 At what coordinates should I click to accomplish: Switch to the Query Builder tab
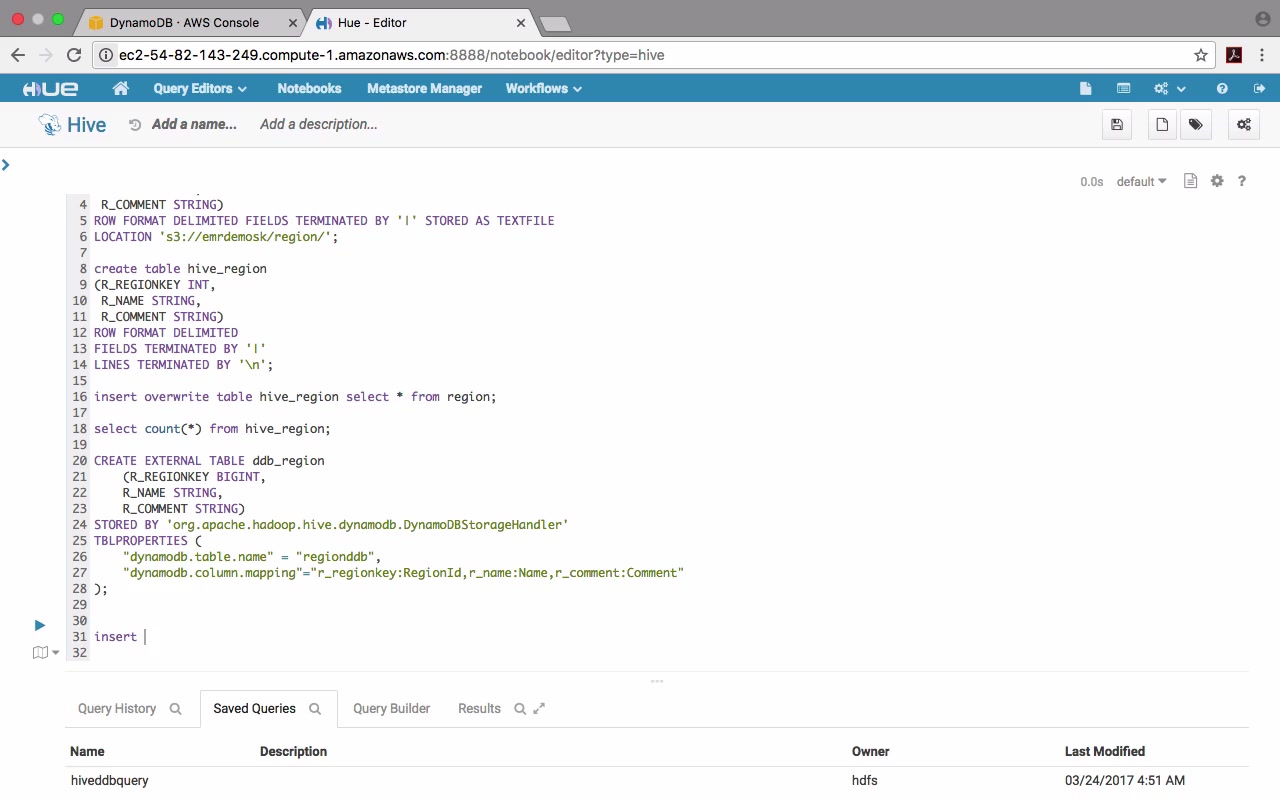(x=391, y=708)
